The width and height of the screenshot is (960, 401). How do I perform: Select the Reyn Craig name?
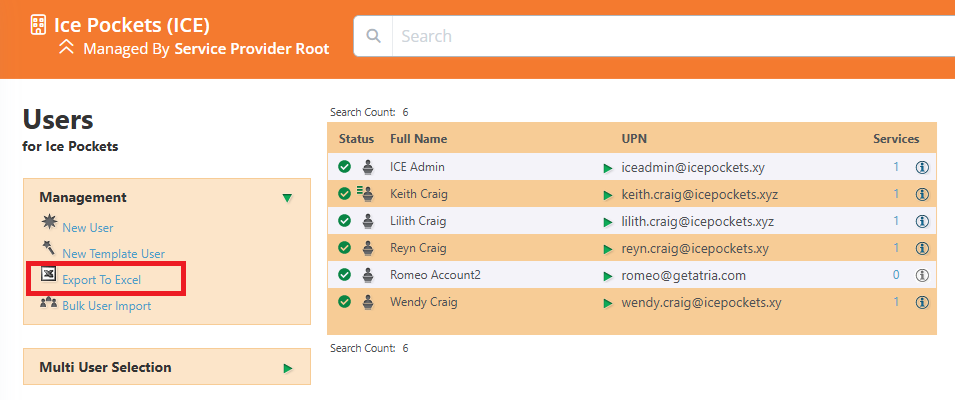[418, 248]
